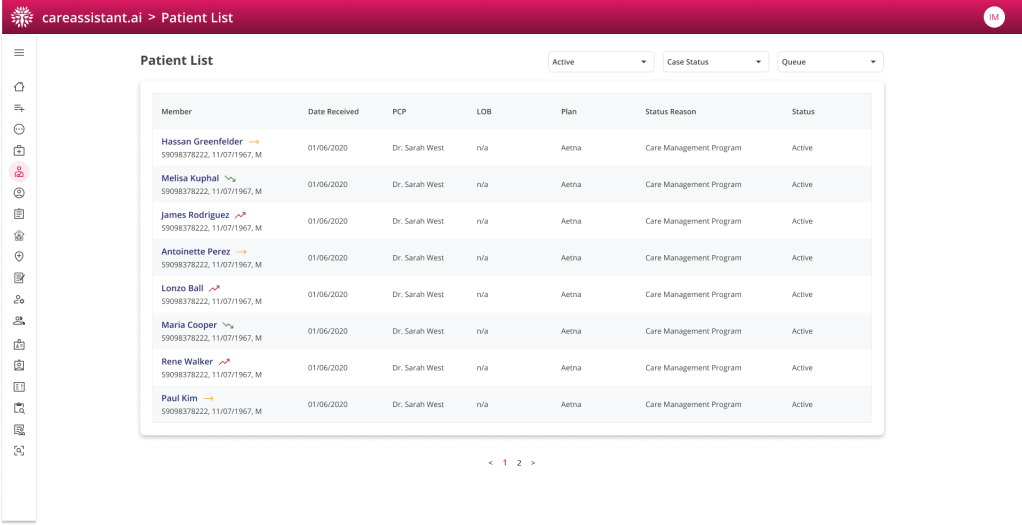Click the clipboard icon in sidebar

[19, 214]
